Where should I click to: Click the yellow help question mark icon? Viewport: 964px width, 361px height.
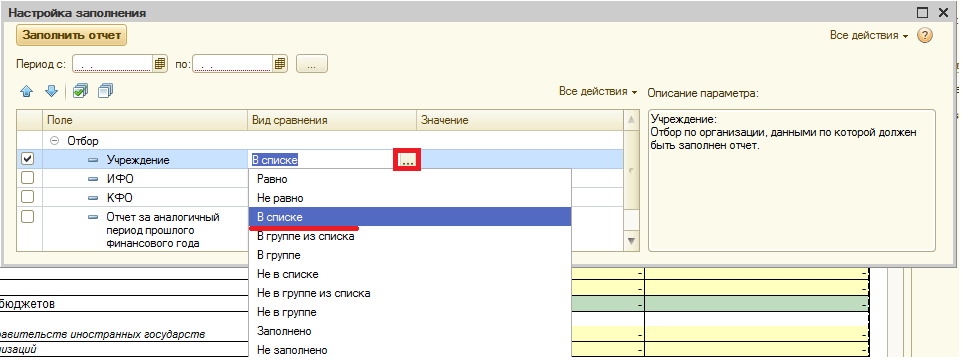tap(925, 36)
